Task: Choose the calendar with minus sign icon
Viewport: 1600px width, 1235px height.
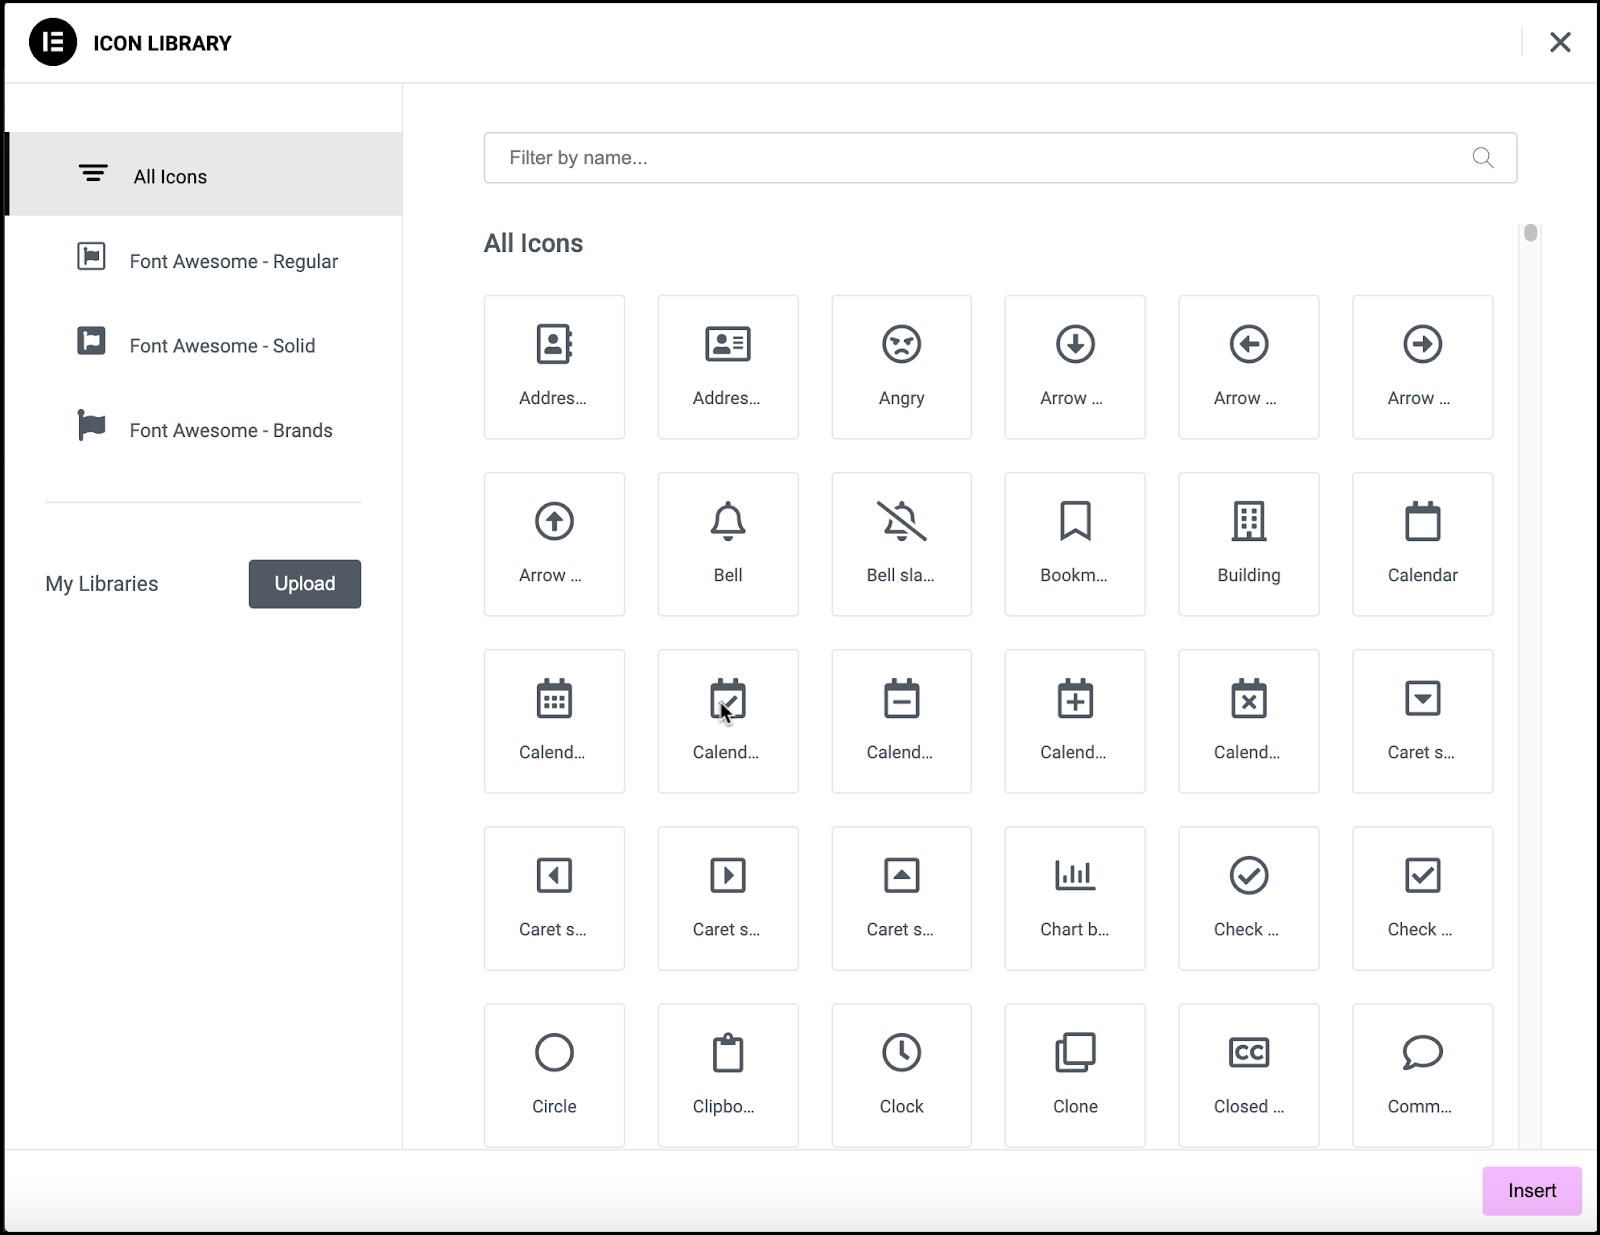Action: 901,721
